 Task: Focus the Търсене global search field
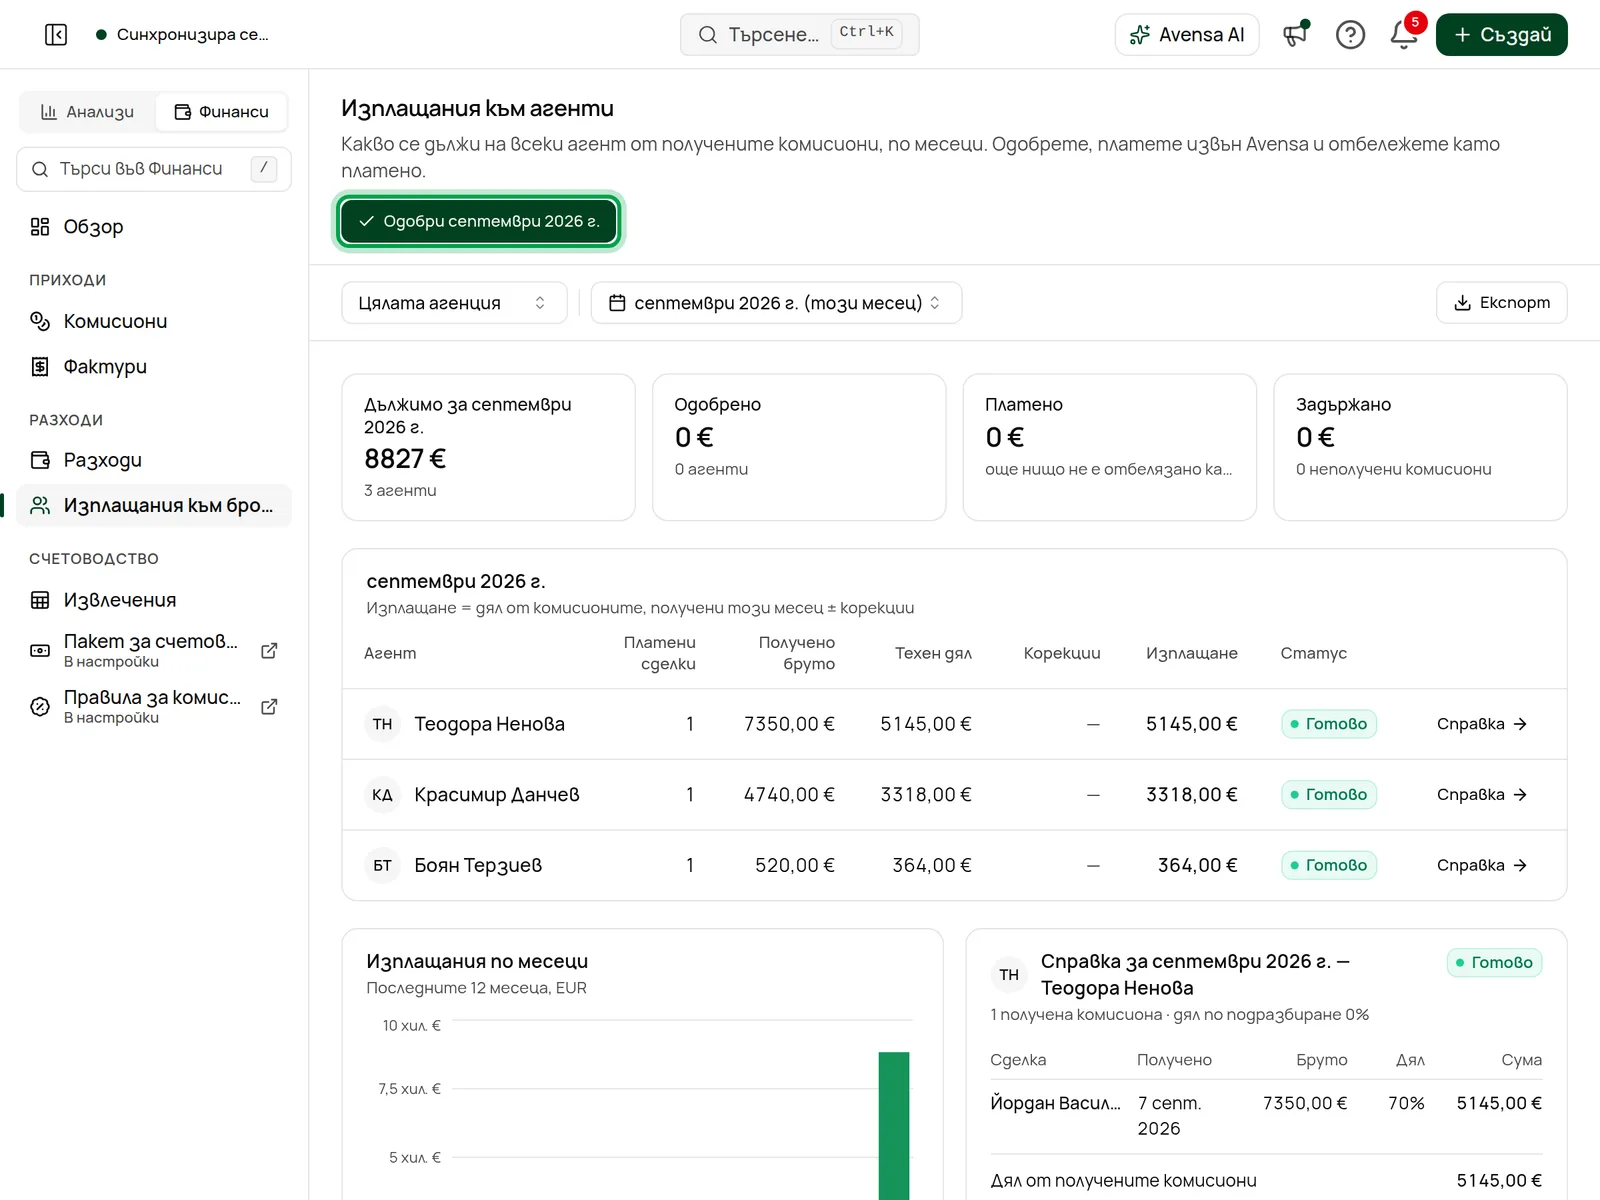799,35
